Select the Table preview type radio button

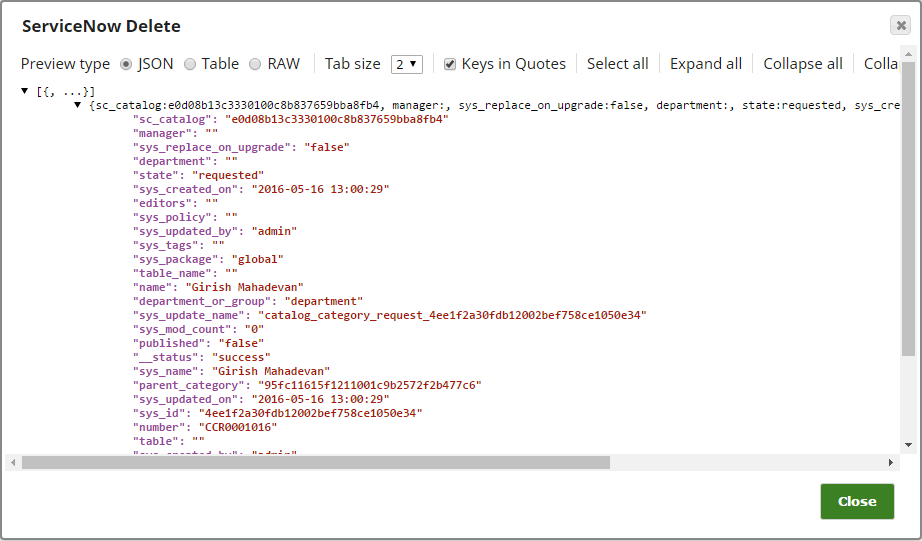190,64
